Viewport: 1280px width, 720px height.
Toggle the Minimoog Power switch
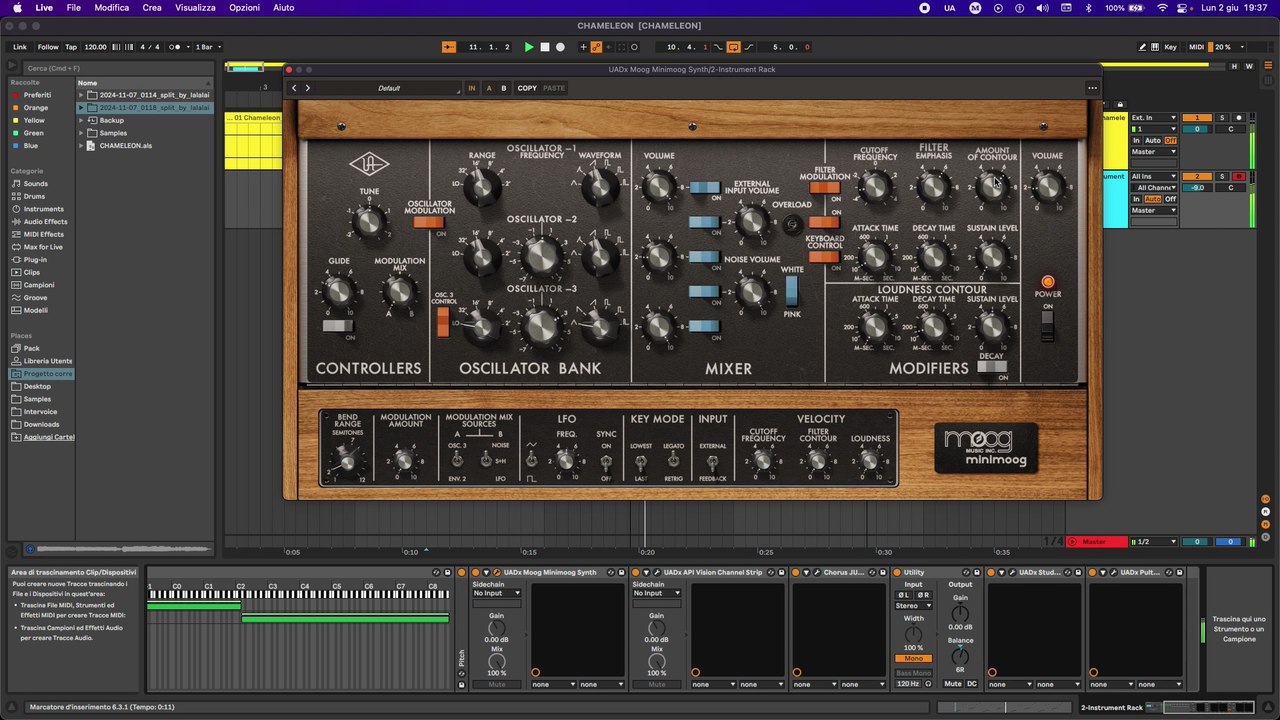(1047, 323)
